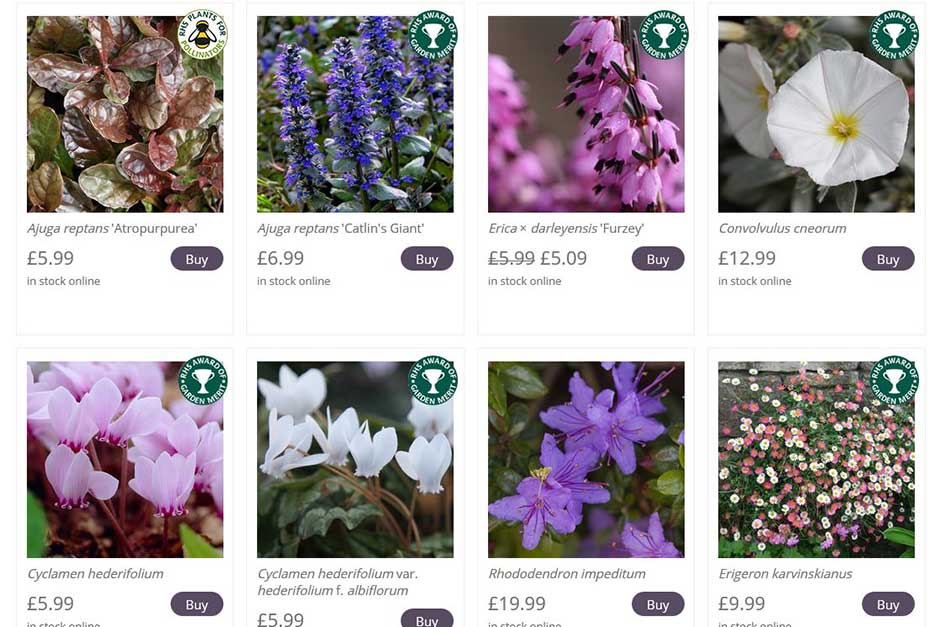Click the Award of Garden Merit badge on Catlin's Giant

click(433, 35)
